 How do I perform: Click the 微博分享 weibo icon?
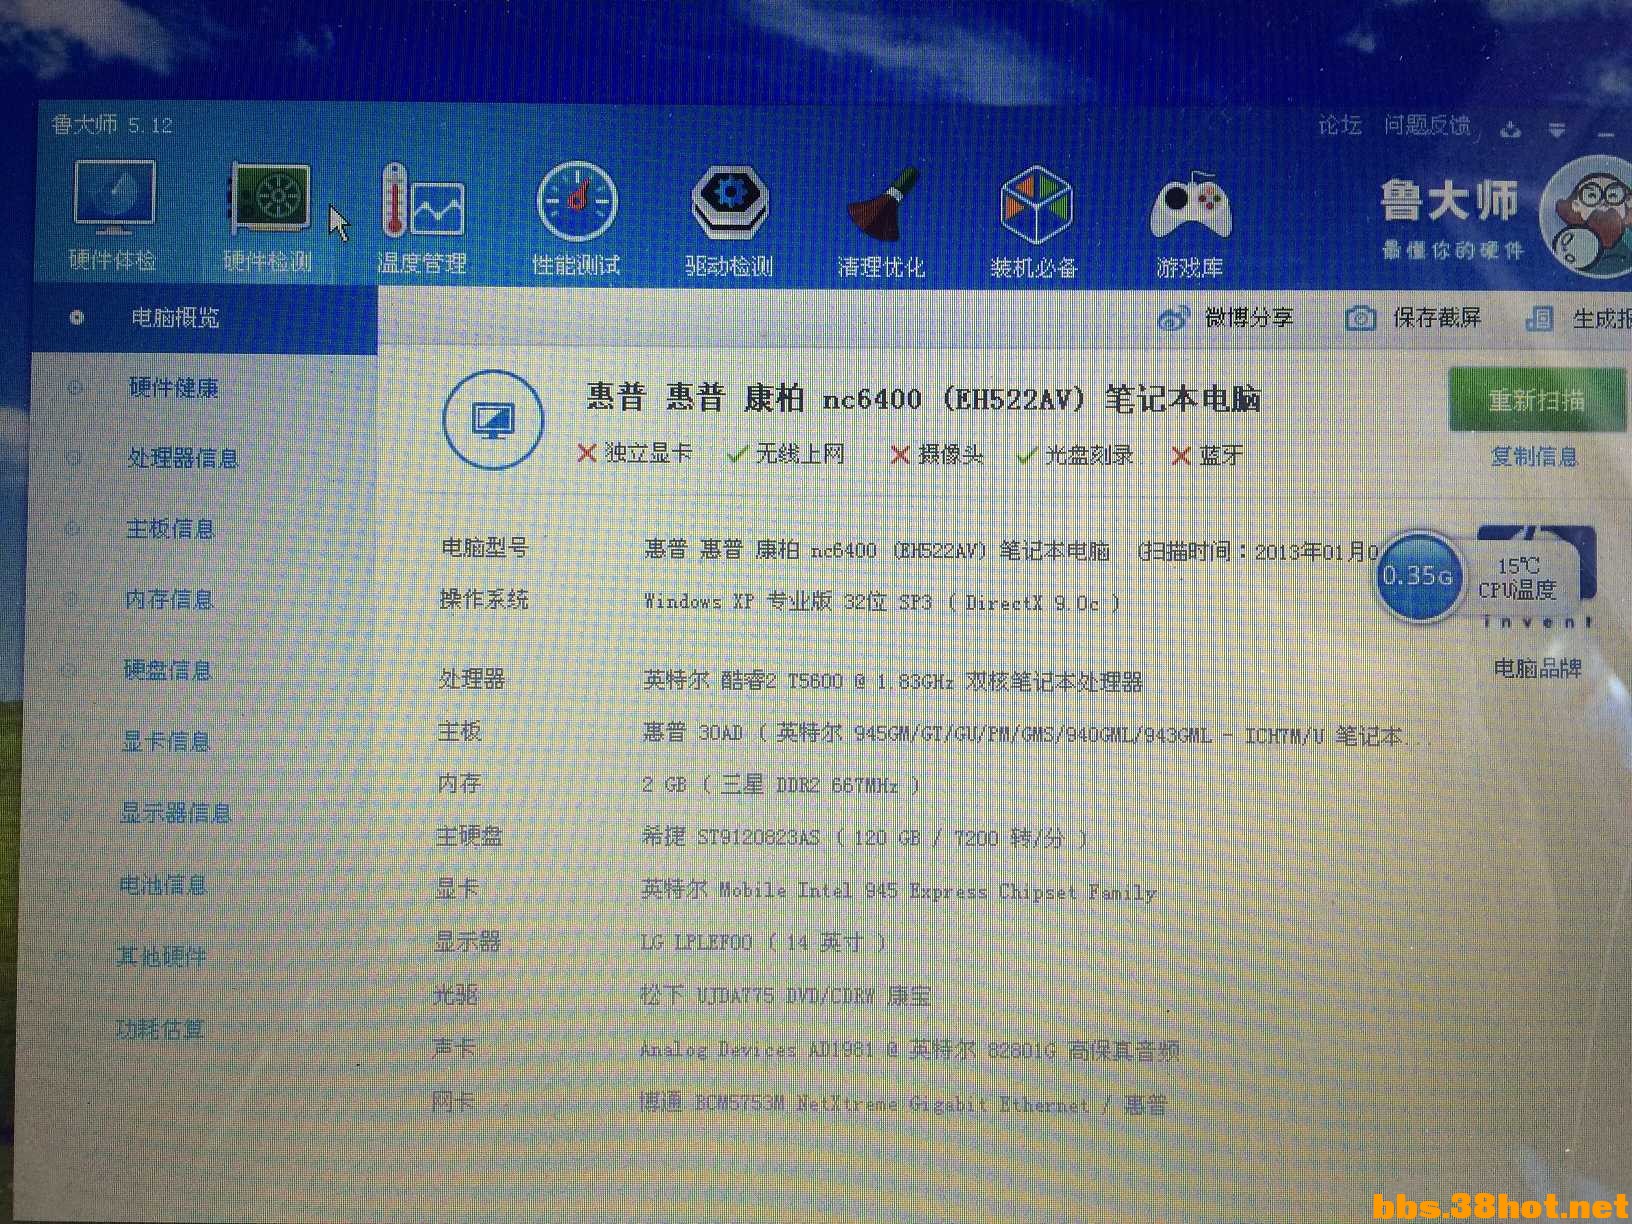(x=1173, y=319)
